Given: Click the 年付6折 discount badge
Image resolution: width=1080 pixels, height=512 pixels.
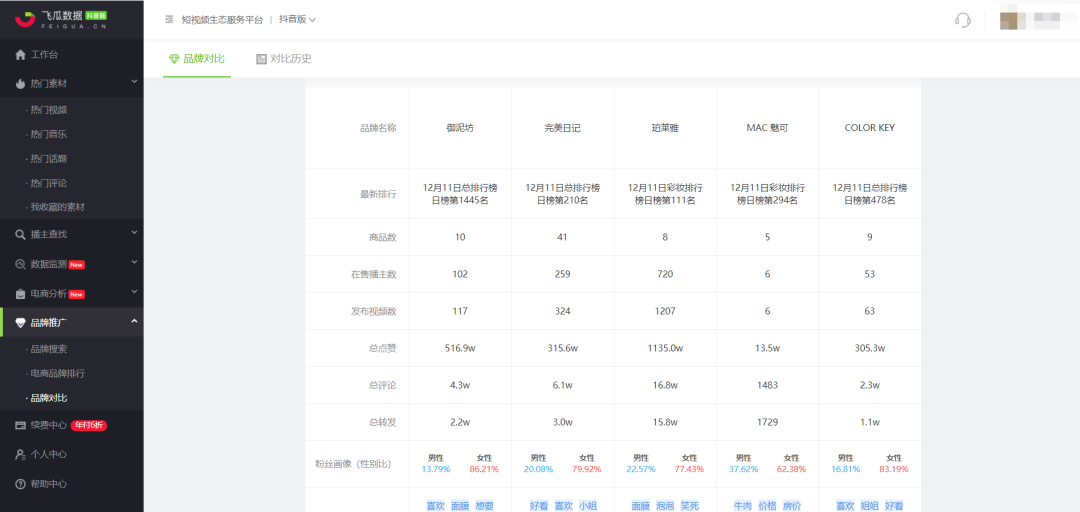Looking at the screenshot, I should pyautogui.click(x=89, y=425).
